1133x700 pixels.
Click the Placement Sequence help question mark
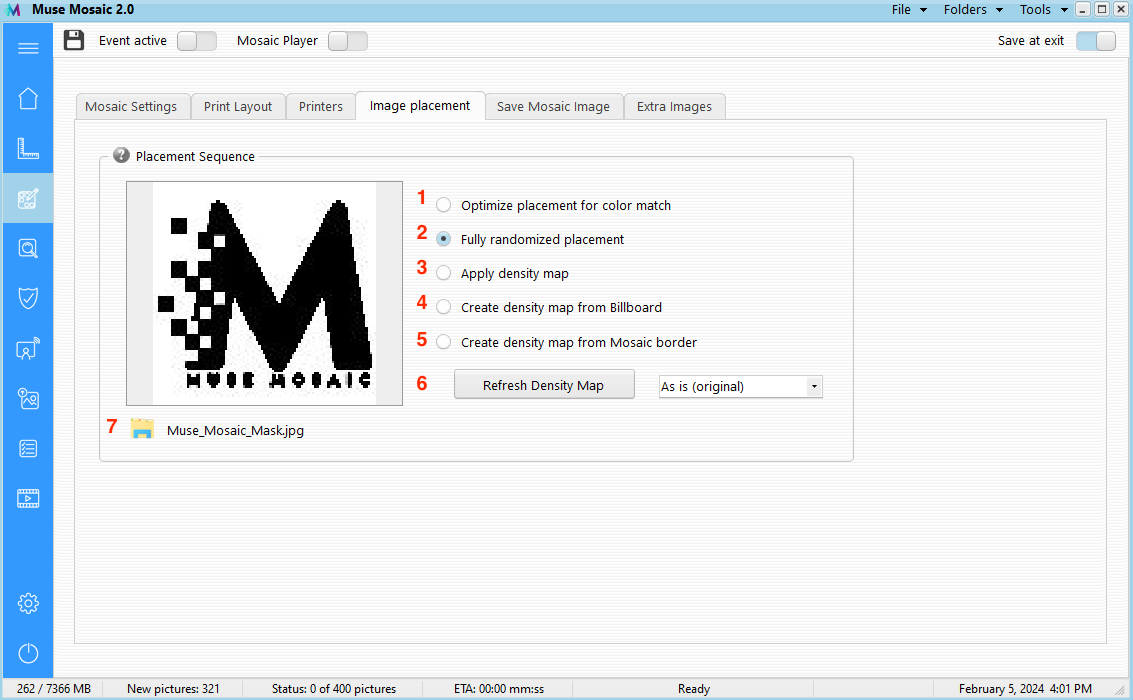121,155
